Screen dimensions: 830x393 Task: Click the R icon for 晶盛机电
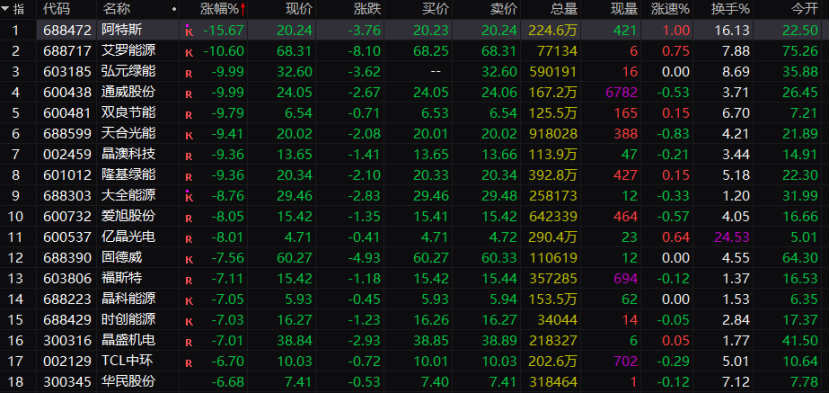(188, 342)
